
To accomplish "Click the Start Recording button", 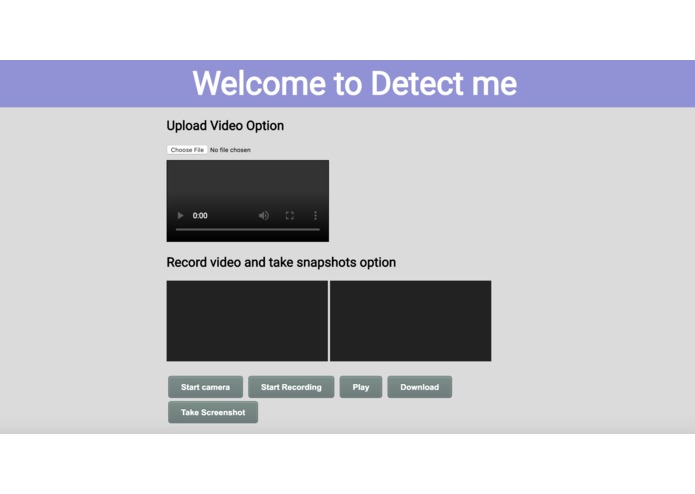I will pos(291,387).
